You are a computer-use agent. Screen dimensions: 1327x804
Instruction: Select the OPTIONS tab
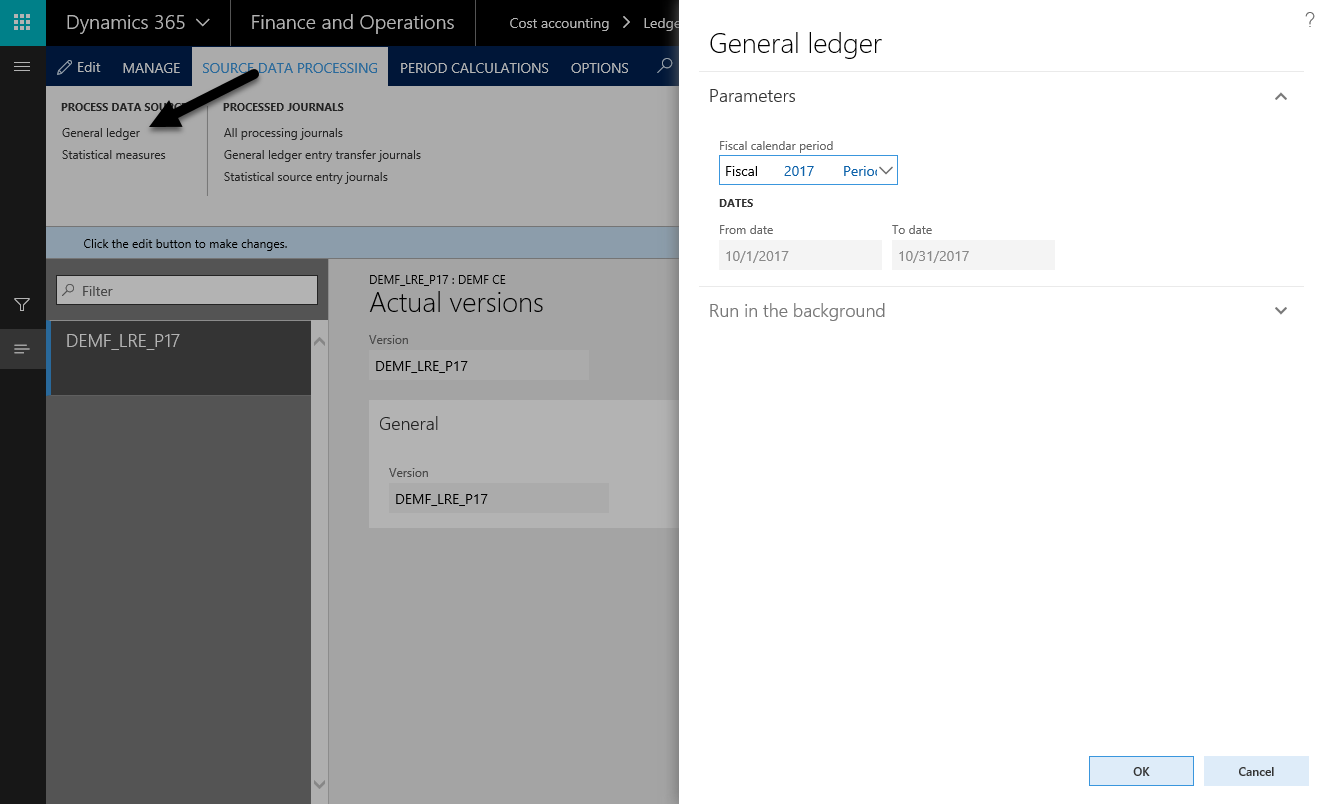pos(599,68)
